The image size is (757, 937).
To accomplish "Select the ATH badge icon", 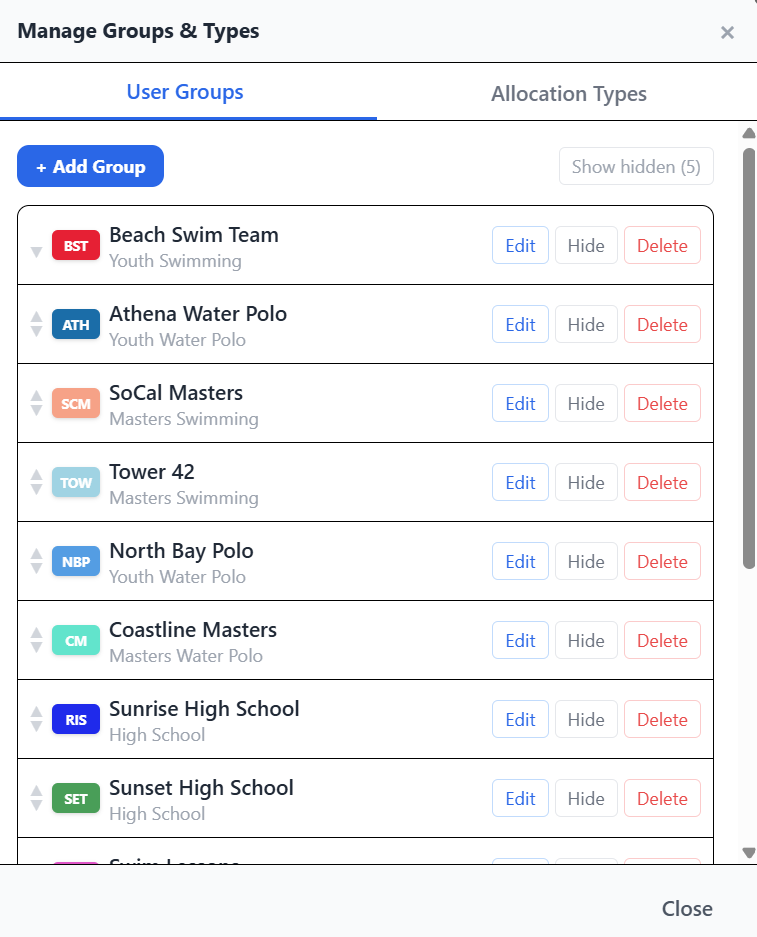I will coord(75,323).
